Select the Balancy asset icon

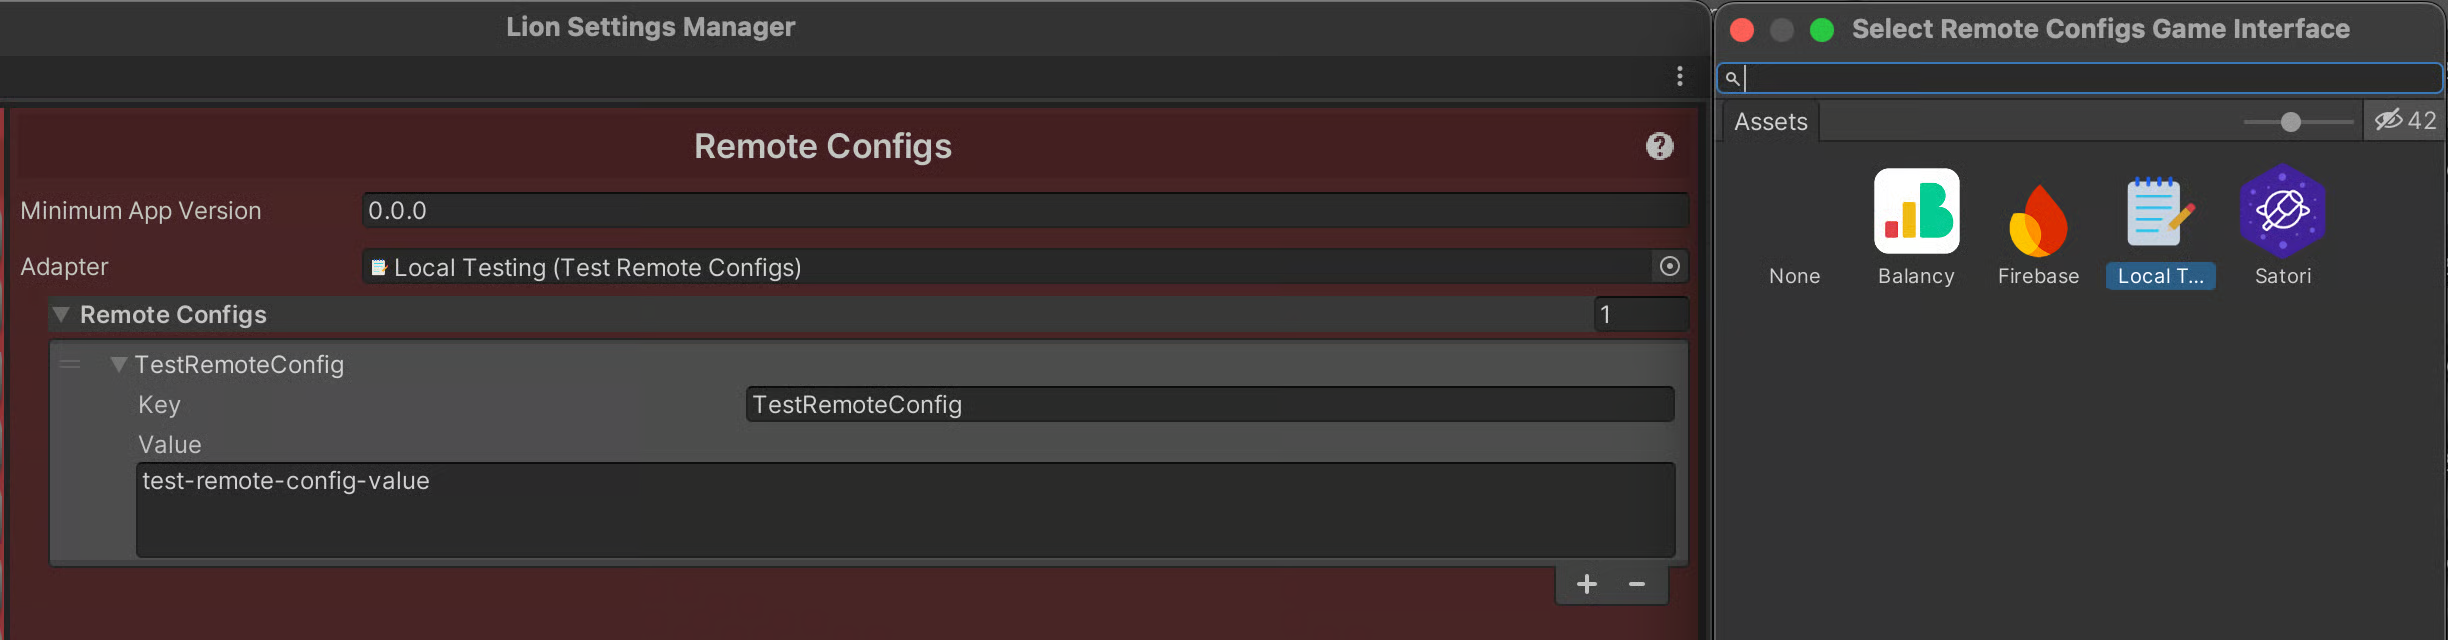point(1916,211)
